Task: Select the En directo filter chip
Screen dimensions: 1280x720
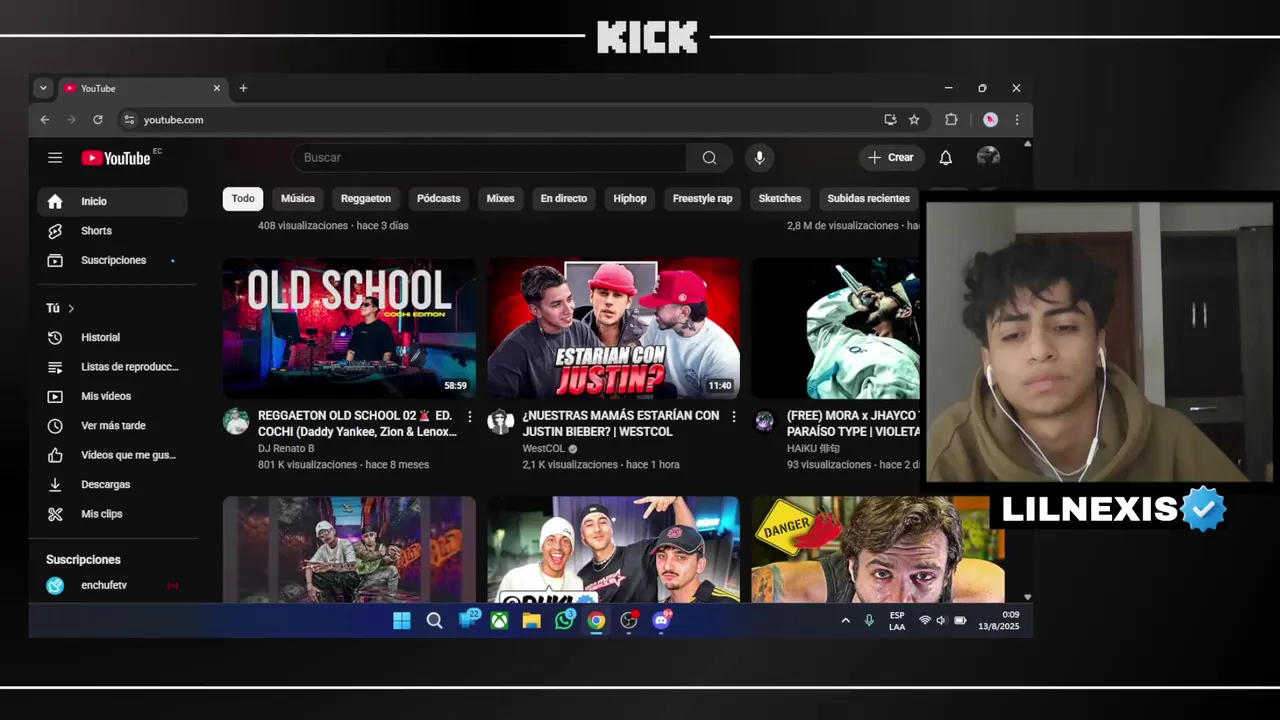Action: tap(564, 199)
